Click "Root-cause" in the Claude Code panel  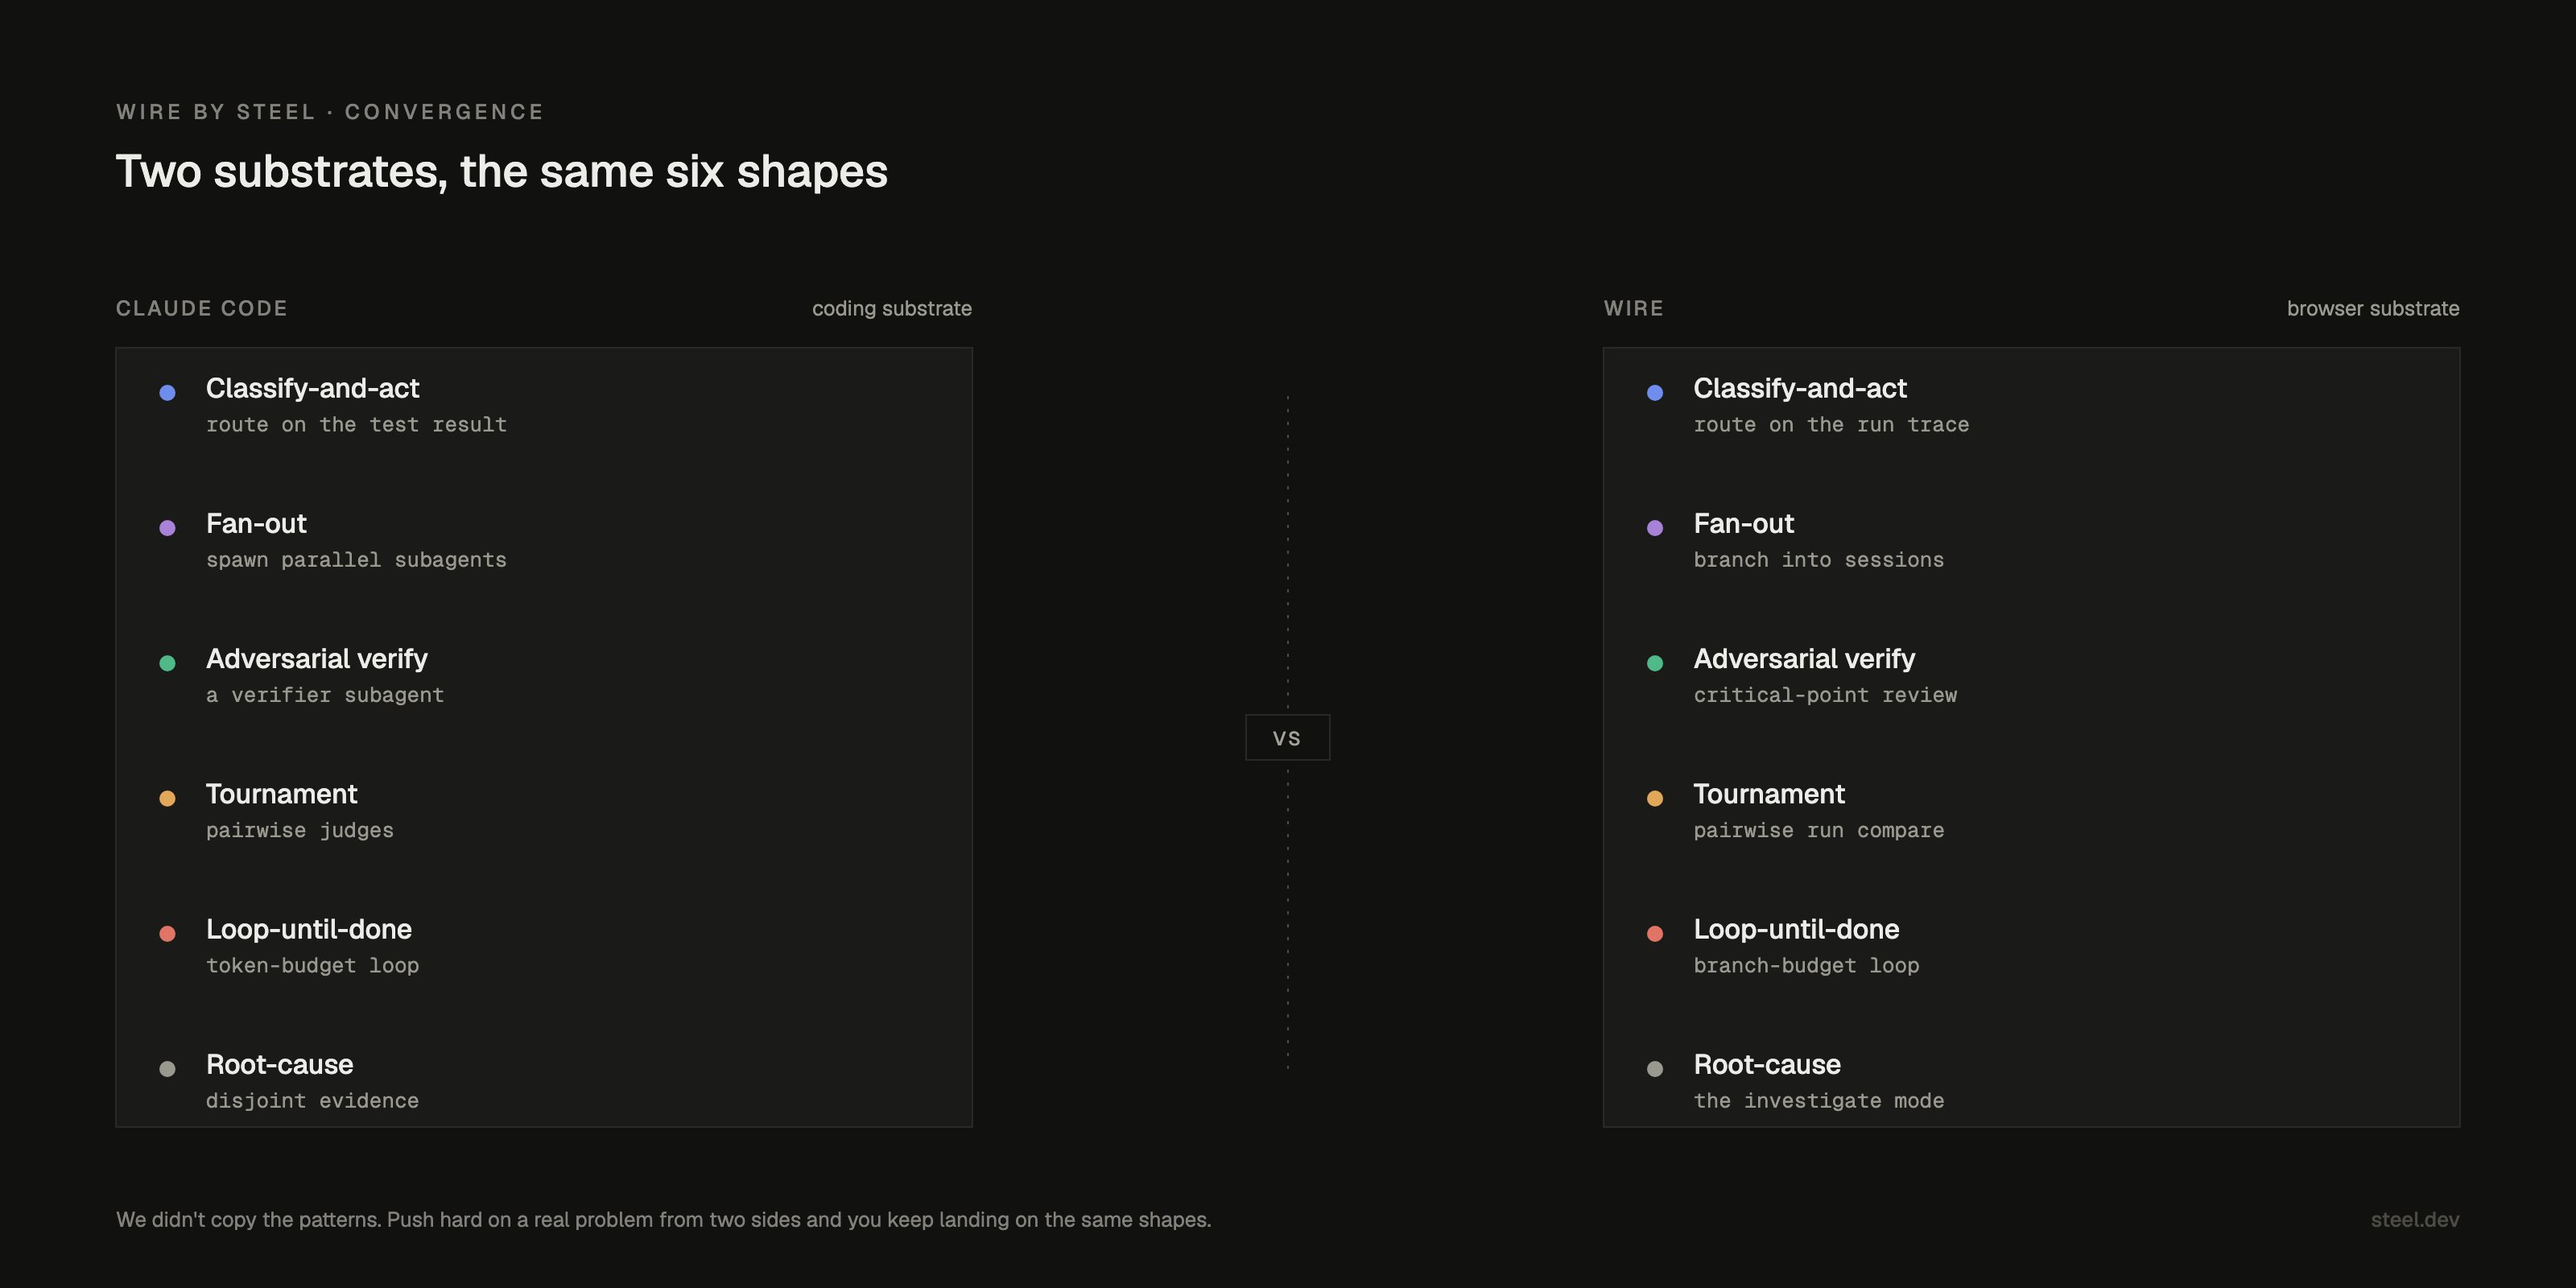click(280, 1064)
